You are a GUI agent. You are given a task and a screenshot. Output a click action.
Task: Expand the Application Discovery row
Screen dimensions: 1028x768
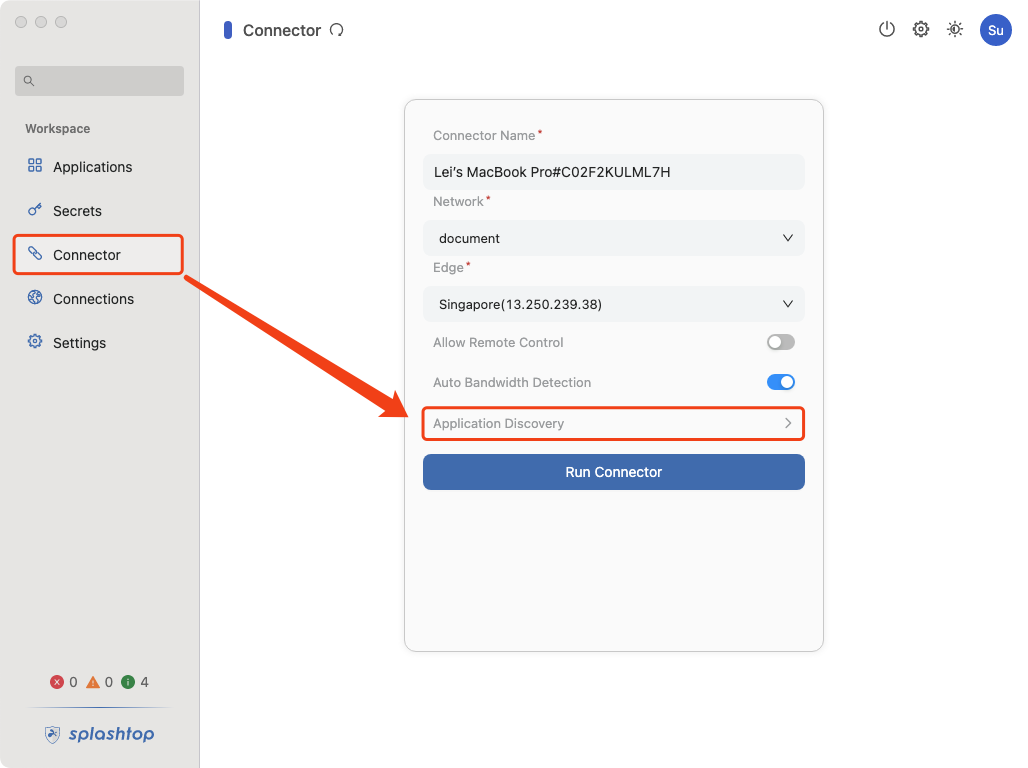(x=613, y=424)
